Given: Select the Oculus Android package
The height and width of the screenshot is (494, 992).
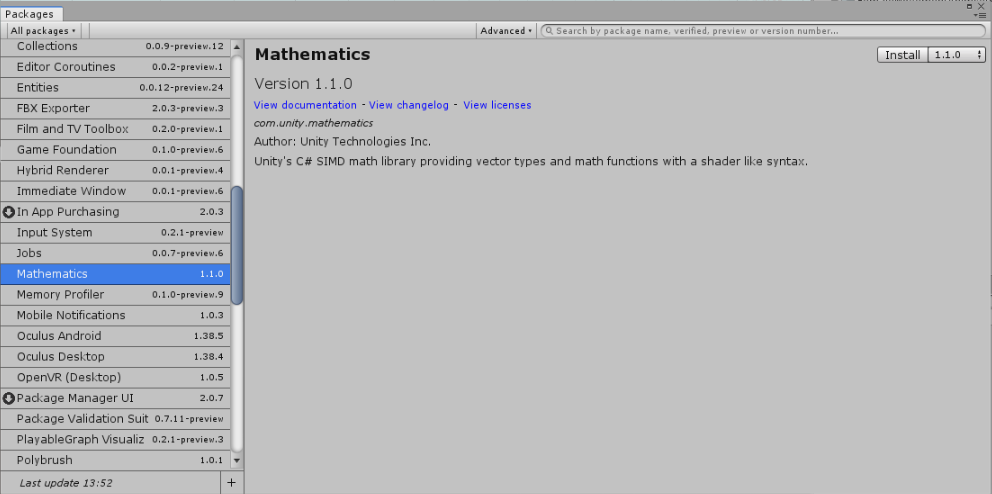Looking at the screenshot, I should pyautogui.click(x=115, y=336).
